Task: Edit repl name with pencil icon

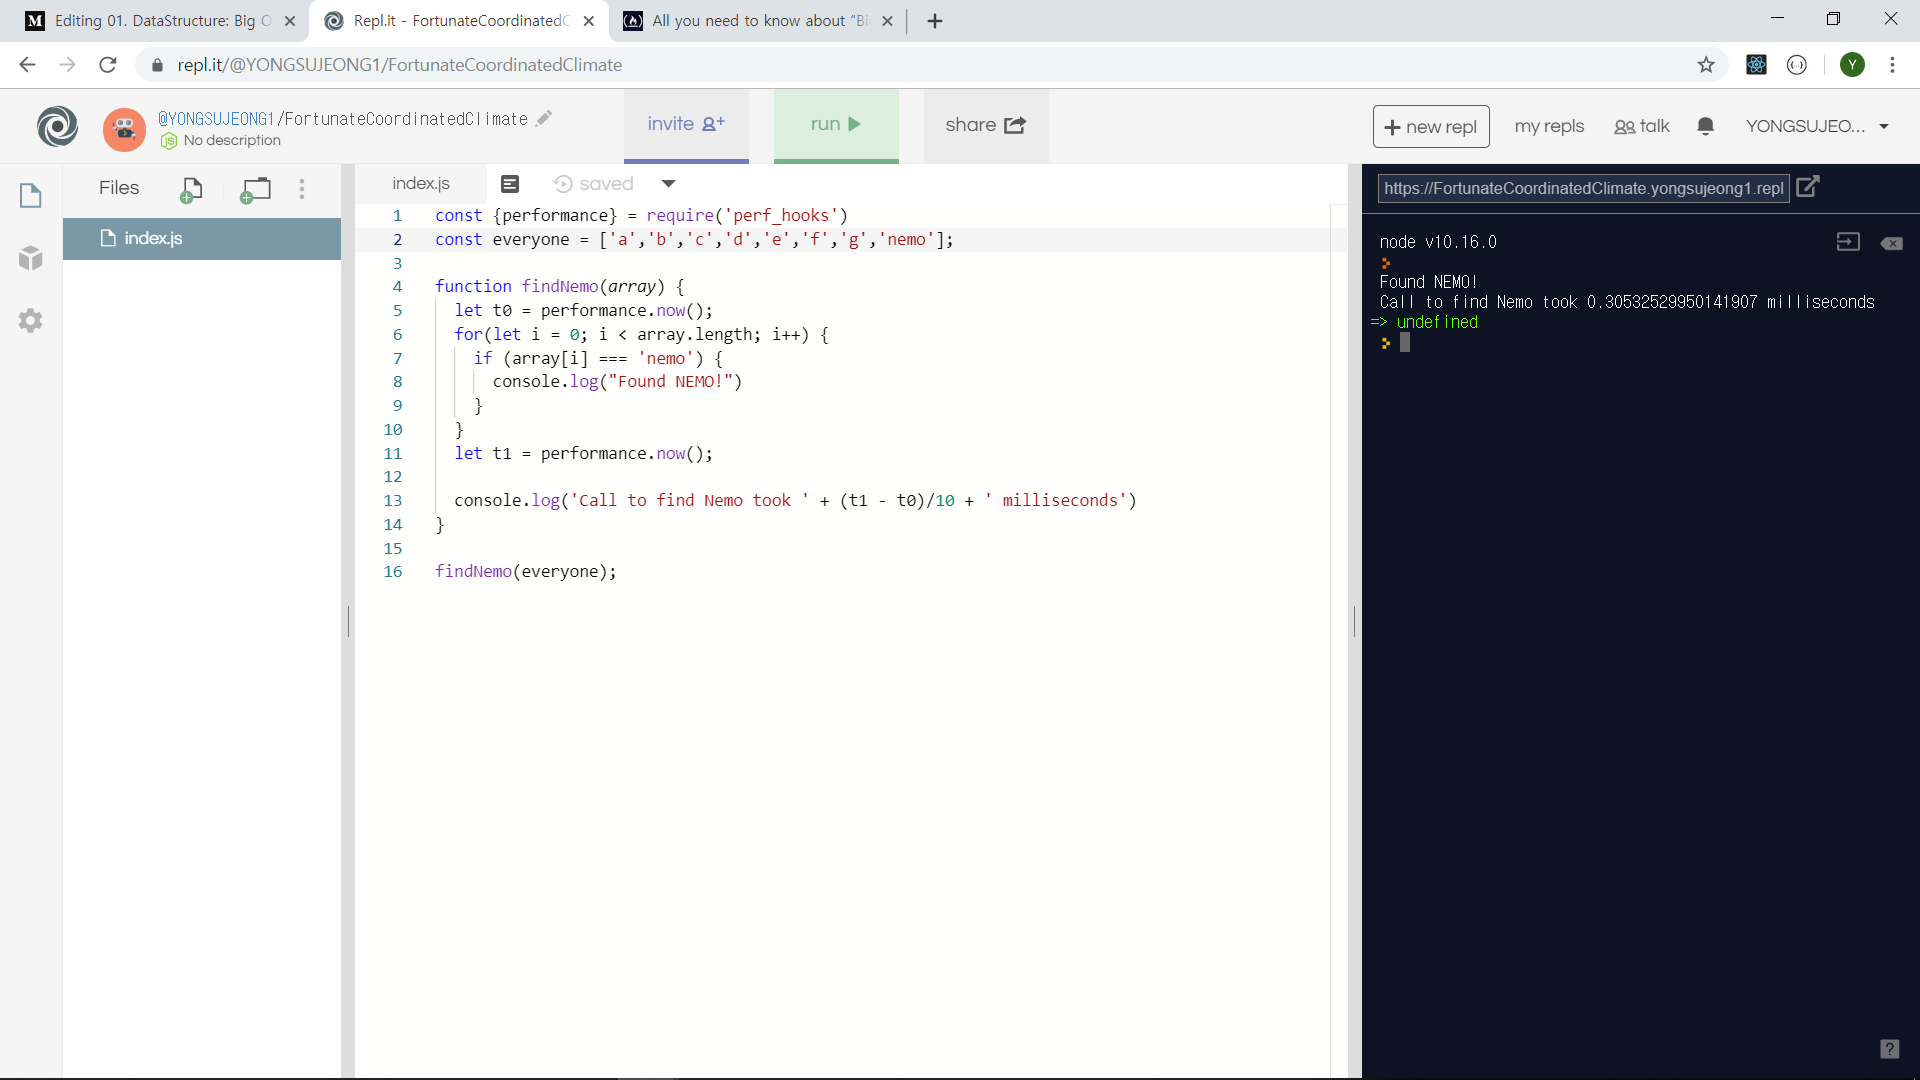Action: (x=544, y=118)
